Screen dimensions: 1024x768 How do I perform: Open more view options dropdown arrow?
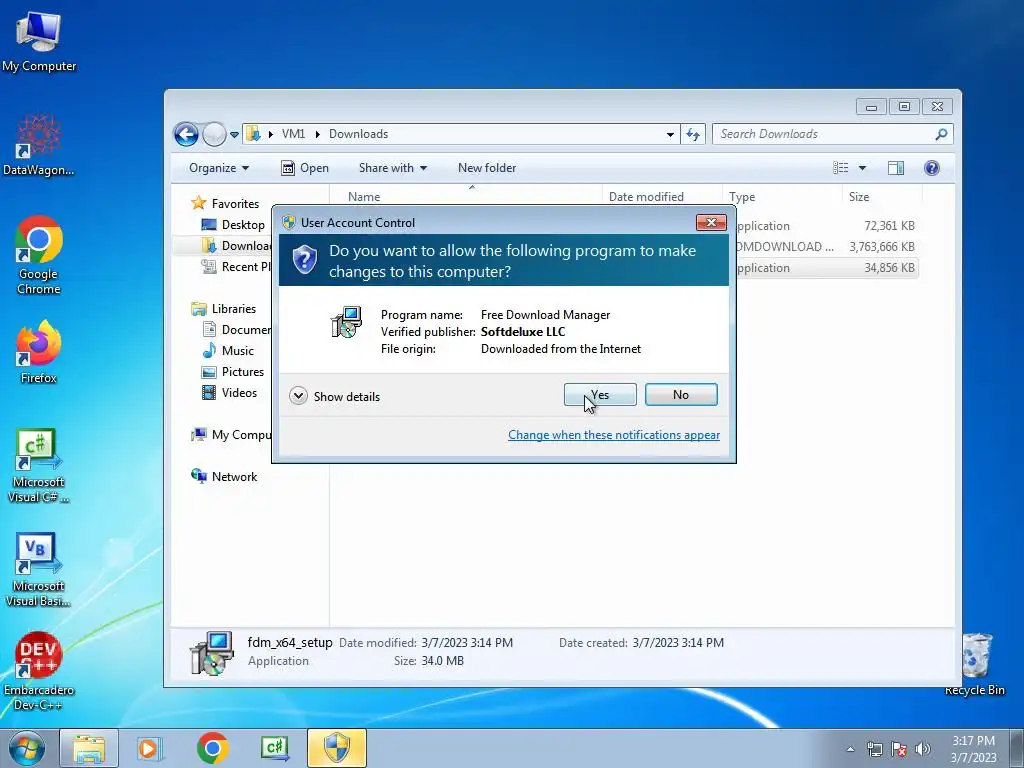pos(862,168)
